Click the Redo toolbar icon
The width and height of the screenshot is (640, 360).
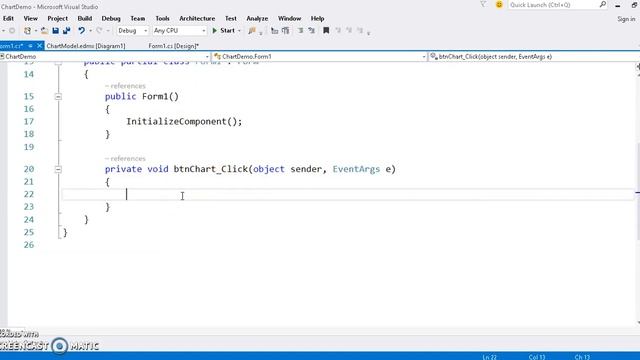(99, 31)
